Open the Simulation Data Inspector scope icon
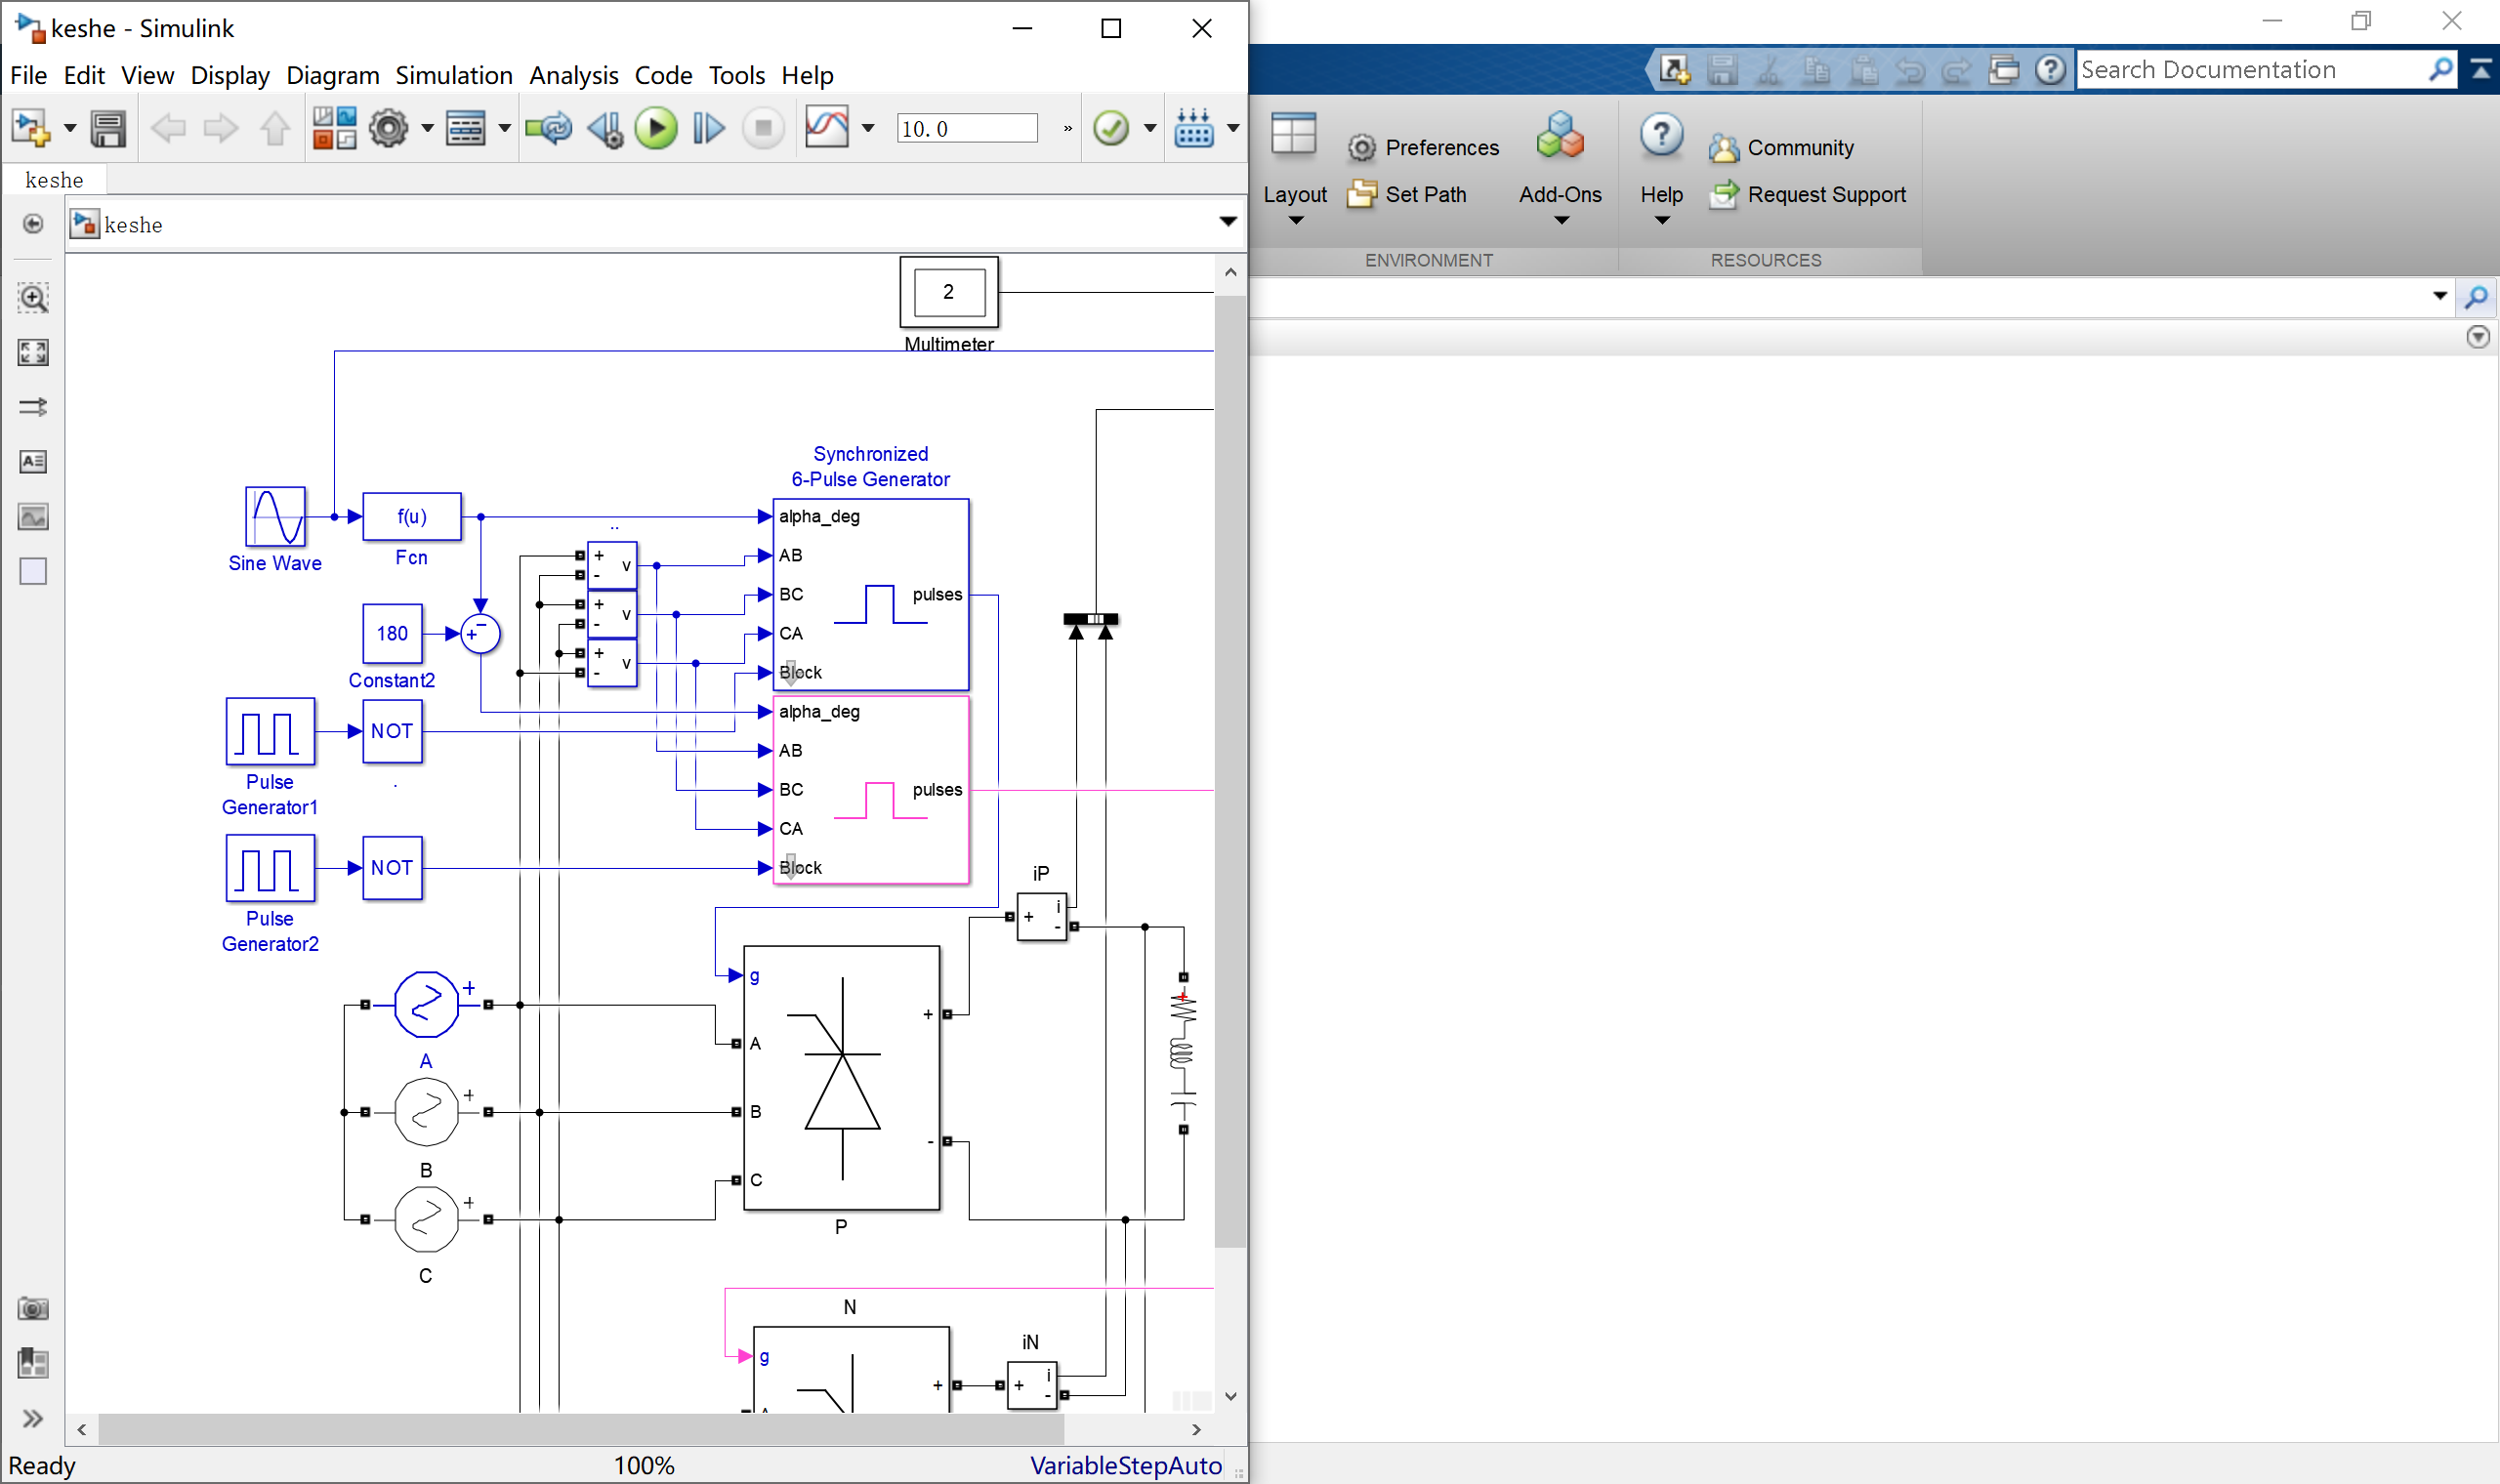 click(827, 128)
